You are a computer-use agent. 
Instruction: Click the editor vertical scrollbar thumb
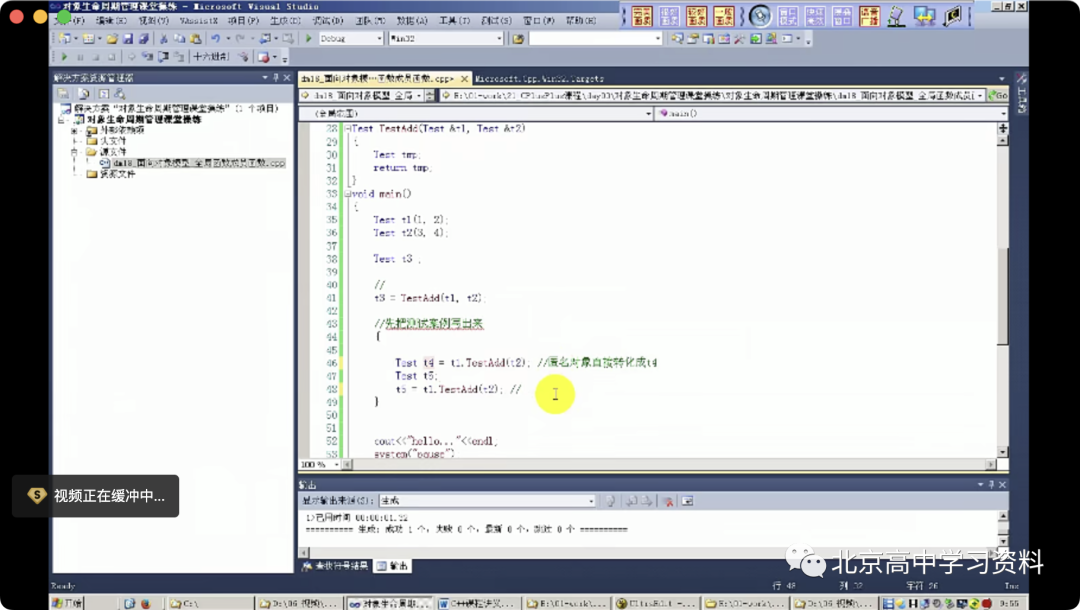pyautogui.click(x=1003, y=296)
